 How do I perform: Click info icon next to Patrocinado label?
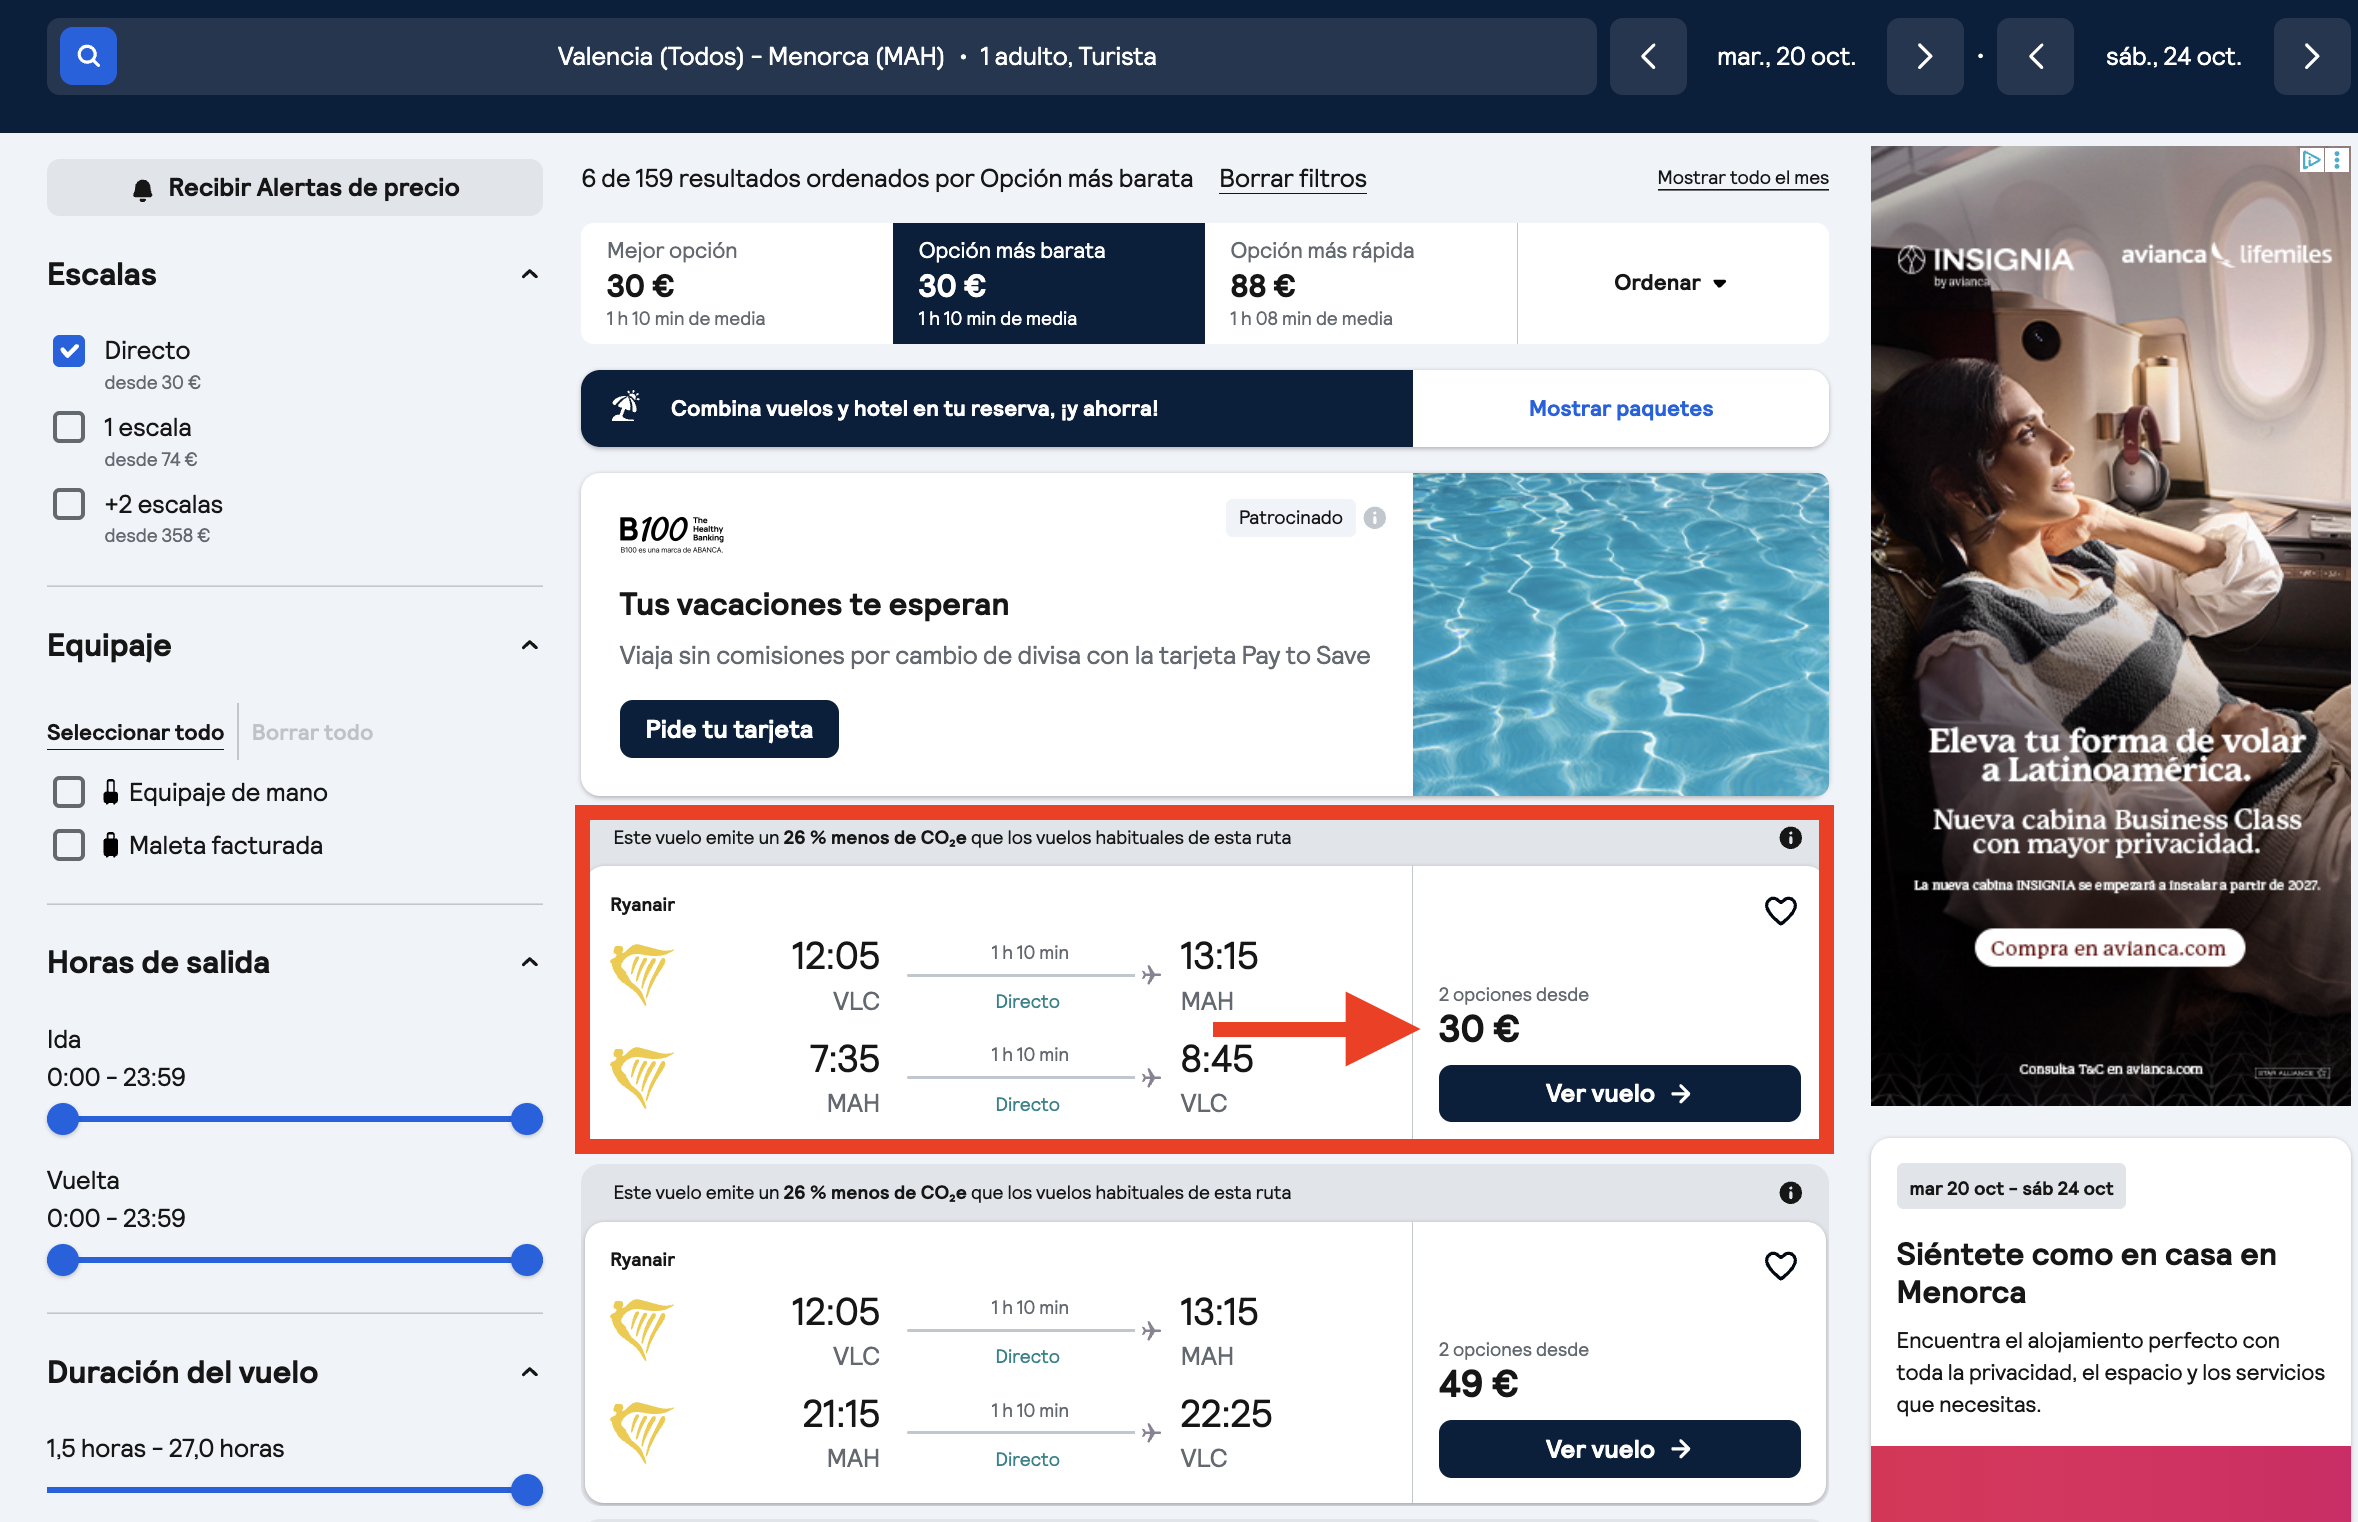[1375, 518]
